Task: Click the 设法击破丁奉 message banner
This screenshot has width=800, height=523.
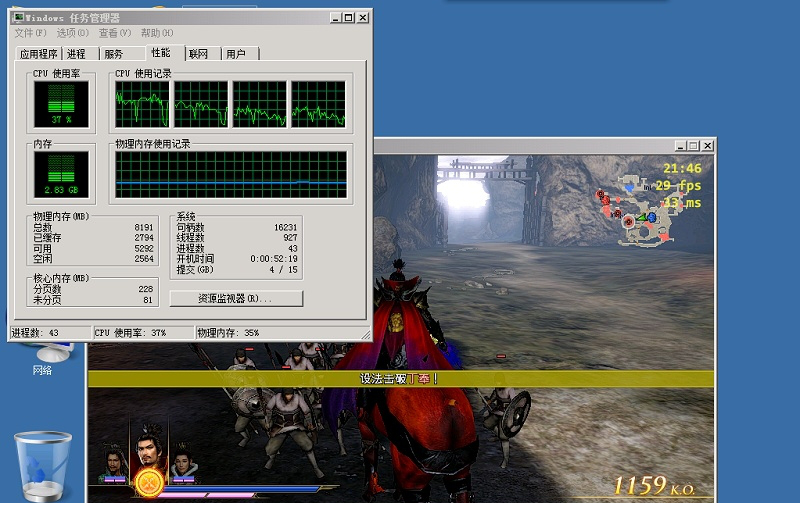Action: [401, 379]
